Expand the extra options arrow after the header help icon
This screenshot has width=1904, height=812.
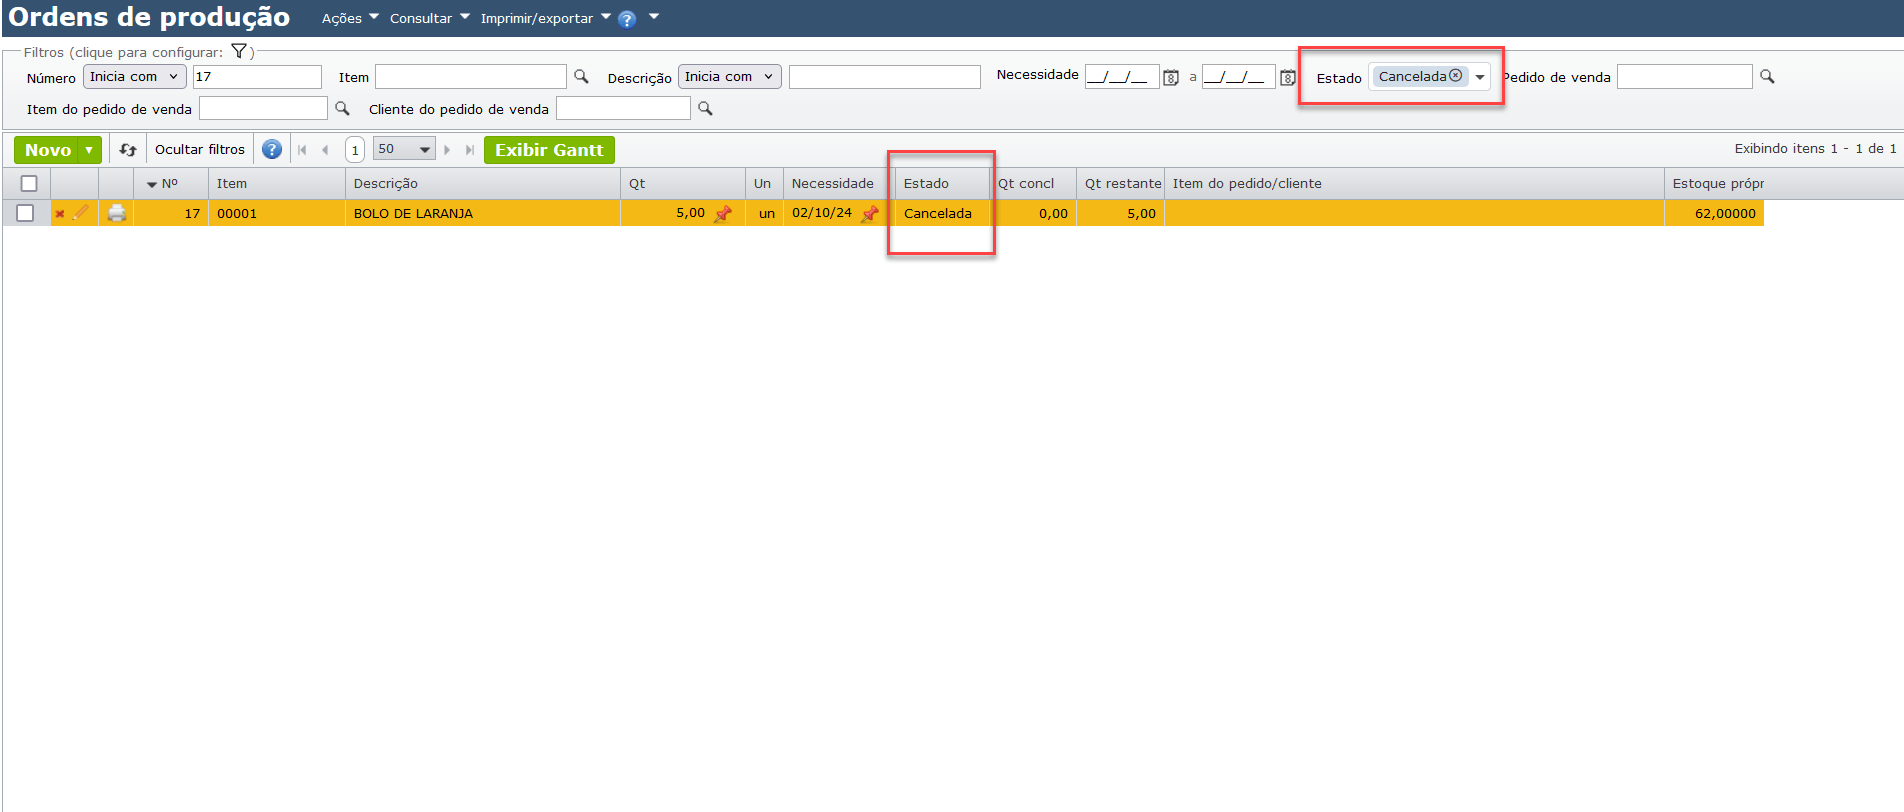654,17
